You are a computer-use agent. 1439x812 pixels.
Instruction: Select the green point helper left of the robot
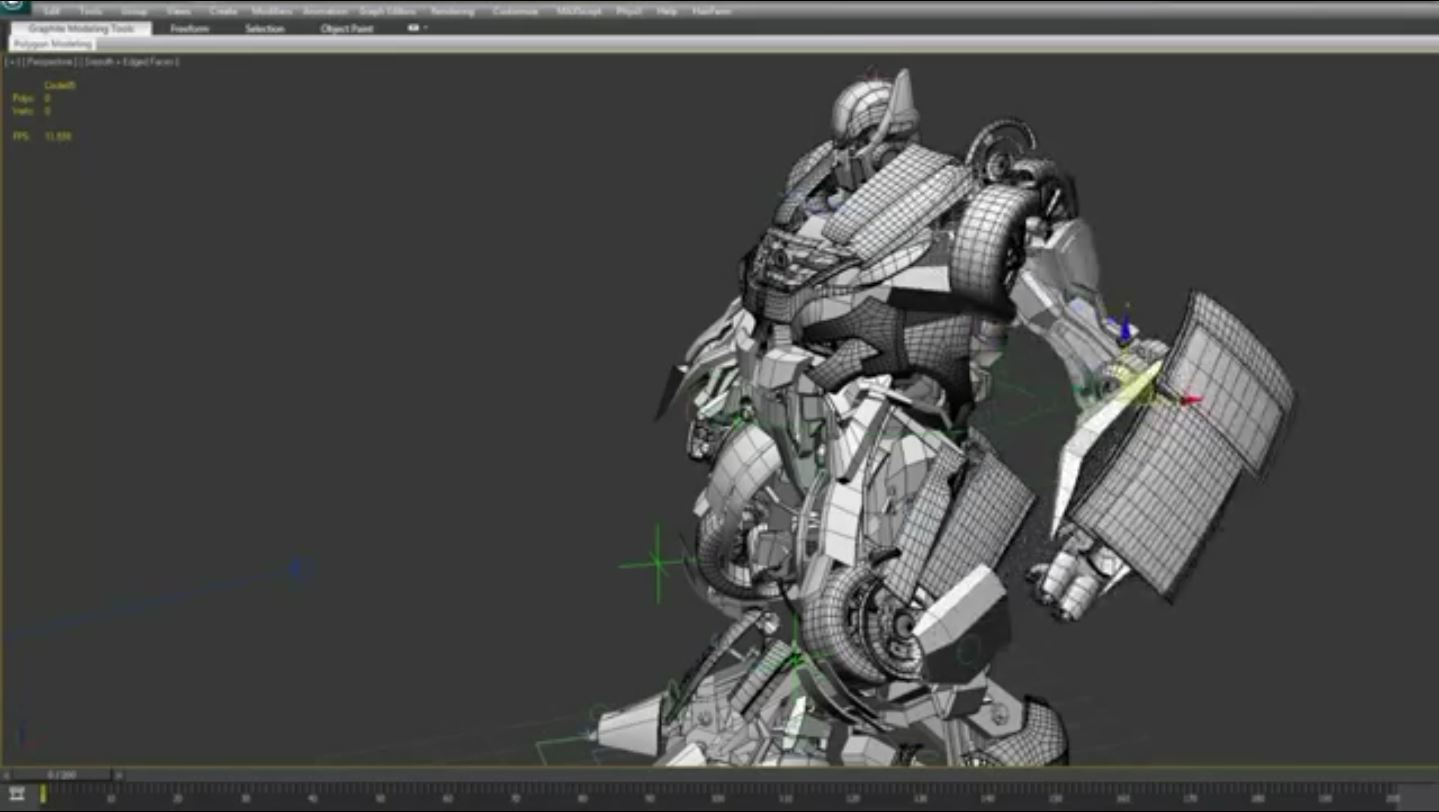click(x=656, y=564)
